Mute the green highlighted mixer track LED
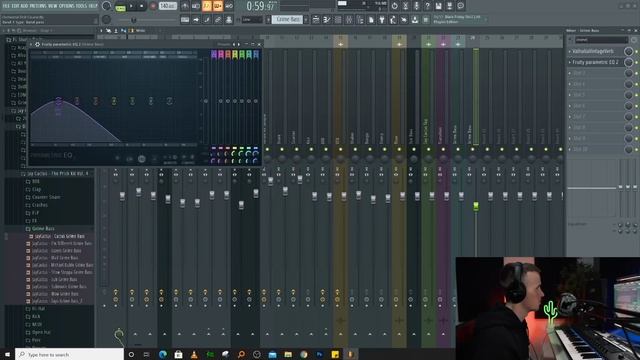The image size is (640, 360). [429, 149]
